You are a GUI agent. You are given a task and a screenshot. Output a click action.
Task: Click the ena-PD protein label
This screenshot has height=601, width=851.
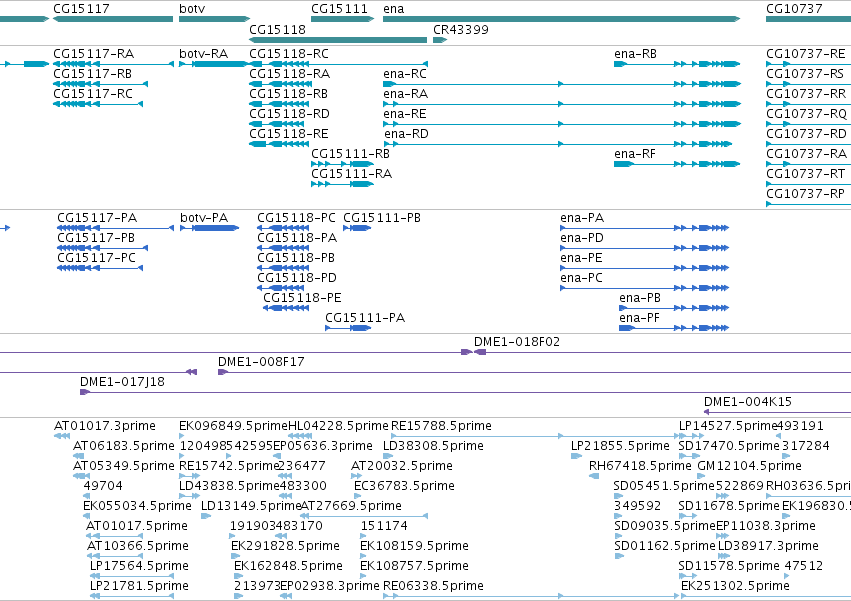pos(582,238)
